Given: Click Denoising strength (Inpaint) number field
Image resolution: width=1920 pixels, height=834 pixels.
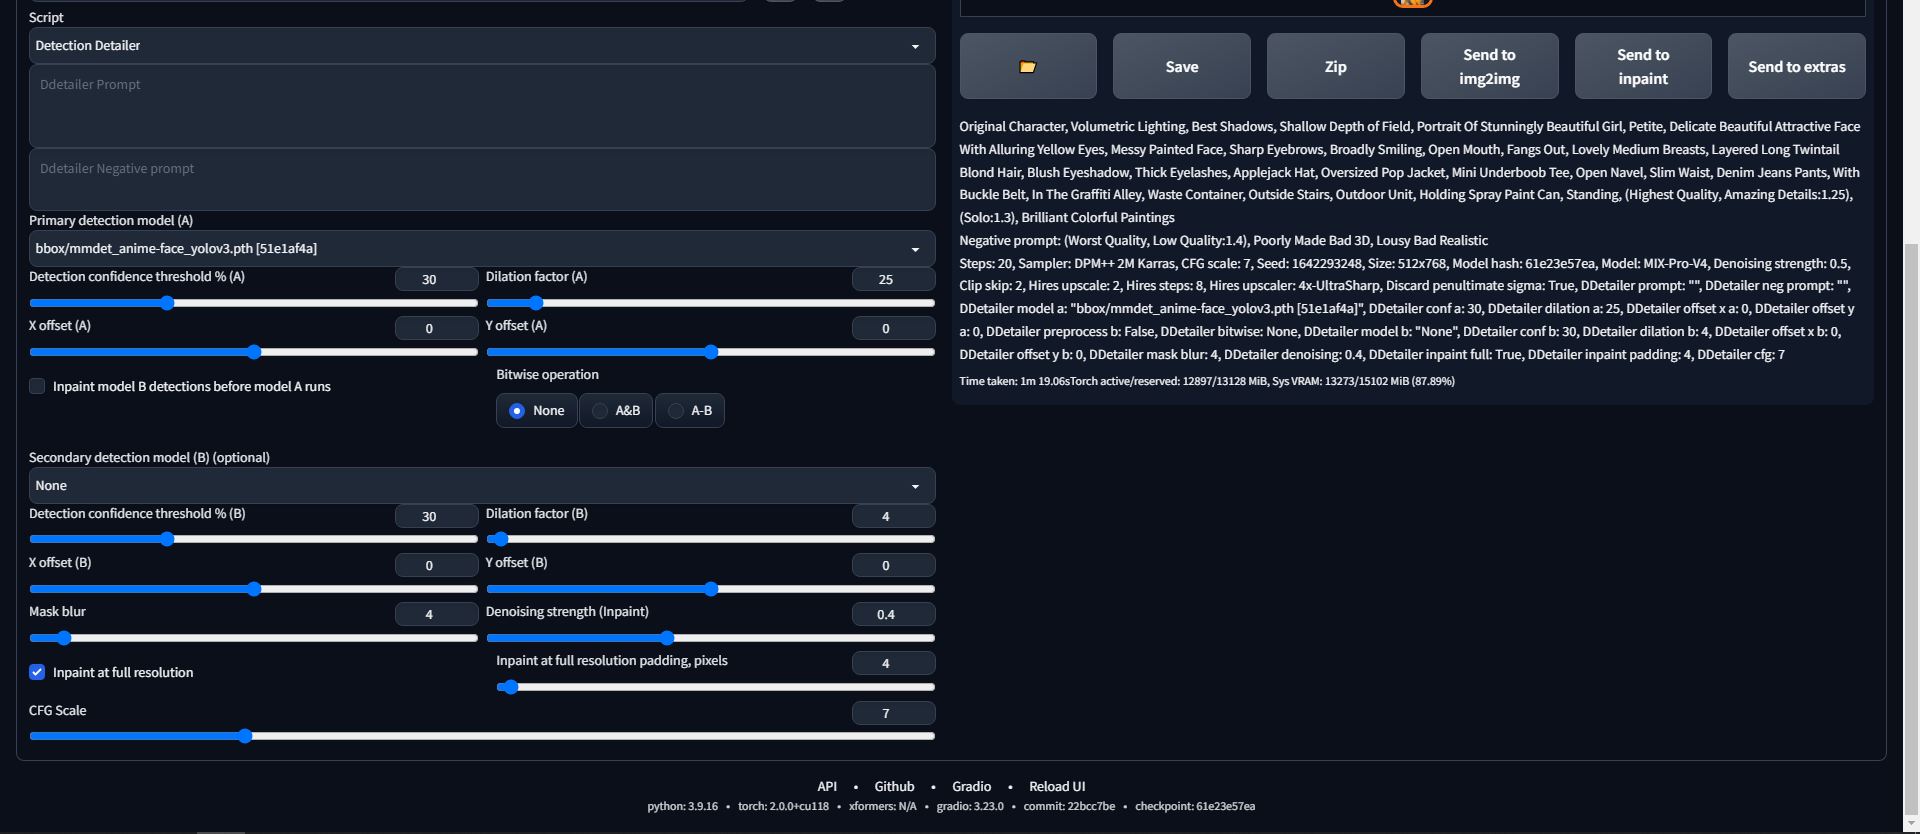Looking at the screenshot, I should [x=893, y=614].
